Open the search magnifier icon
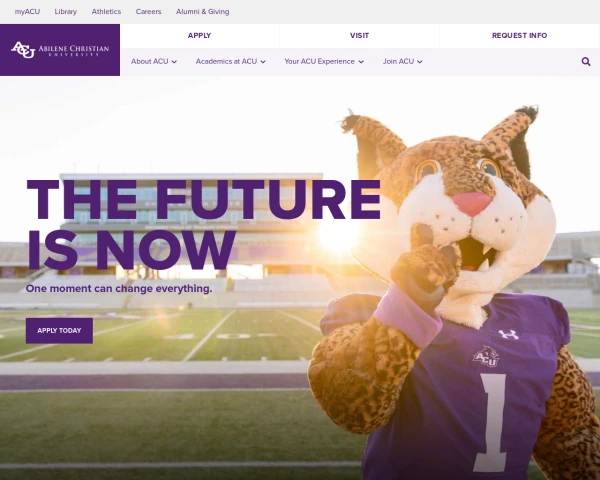Screen dimensions: 600x480 point(585,62)
